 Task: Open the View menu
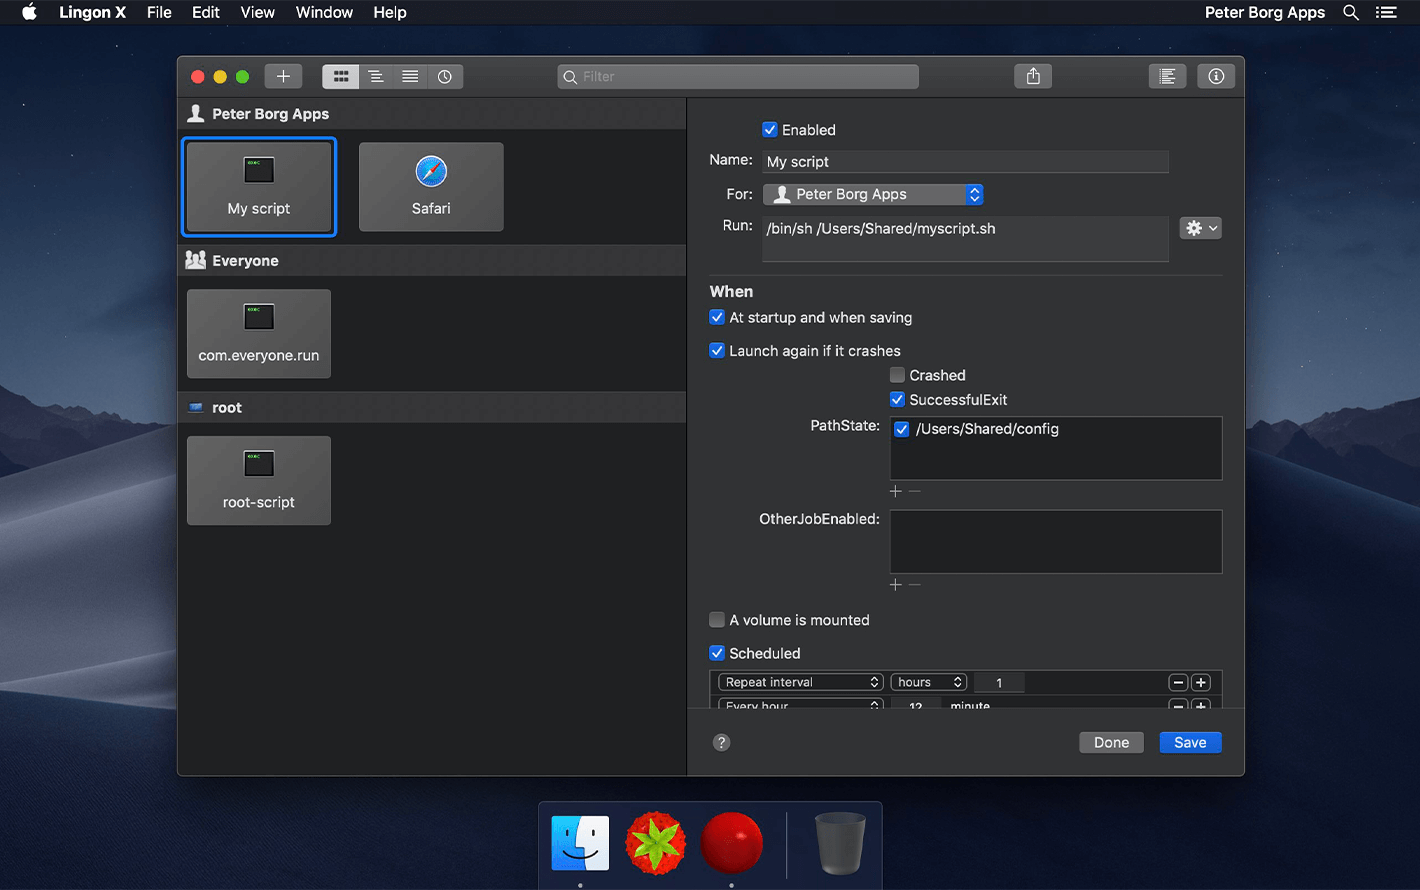[257, 12]
